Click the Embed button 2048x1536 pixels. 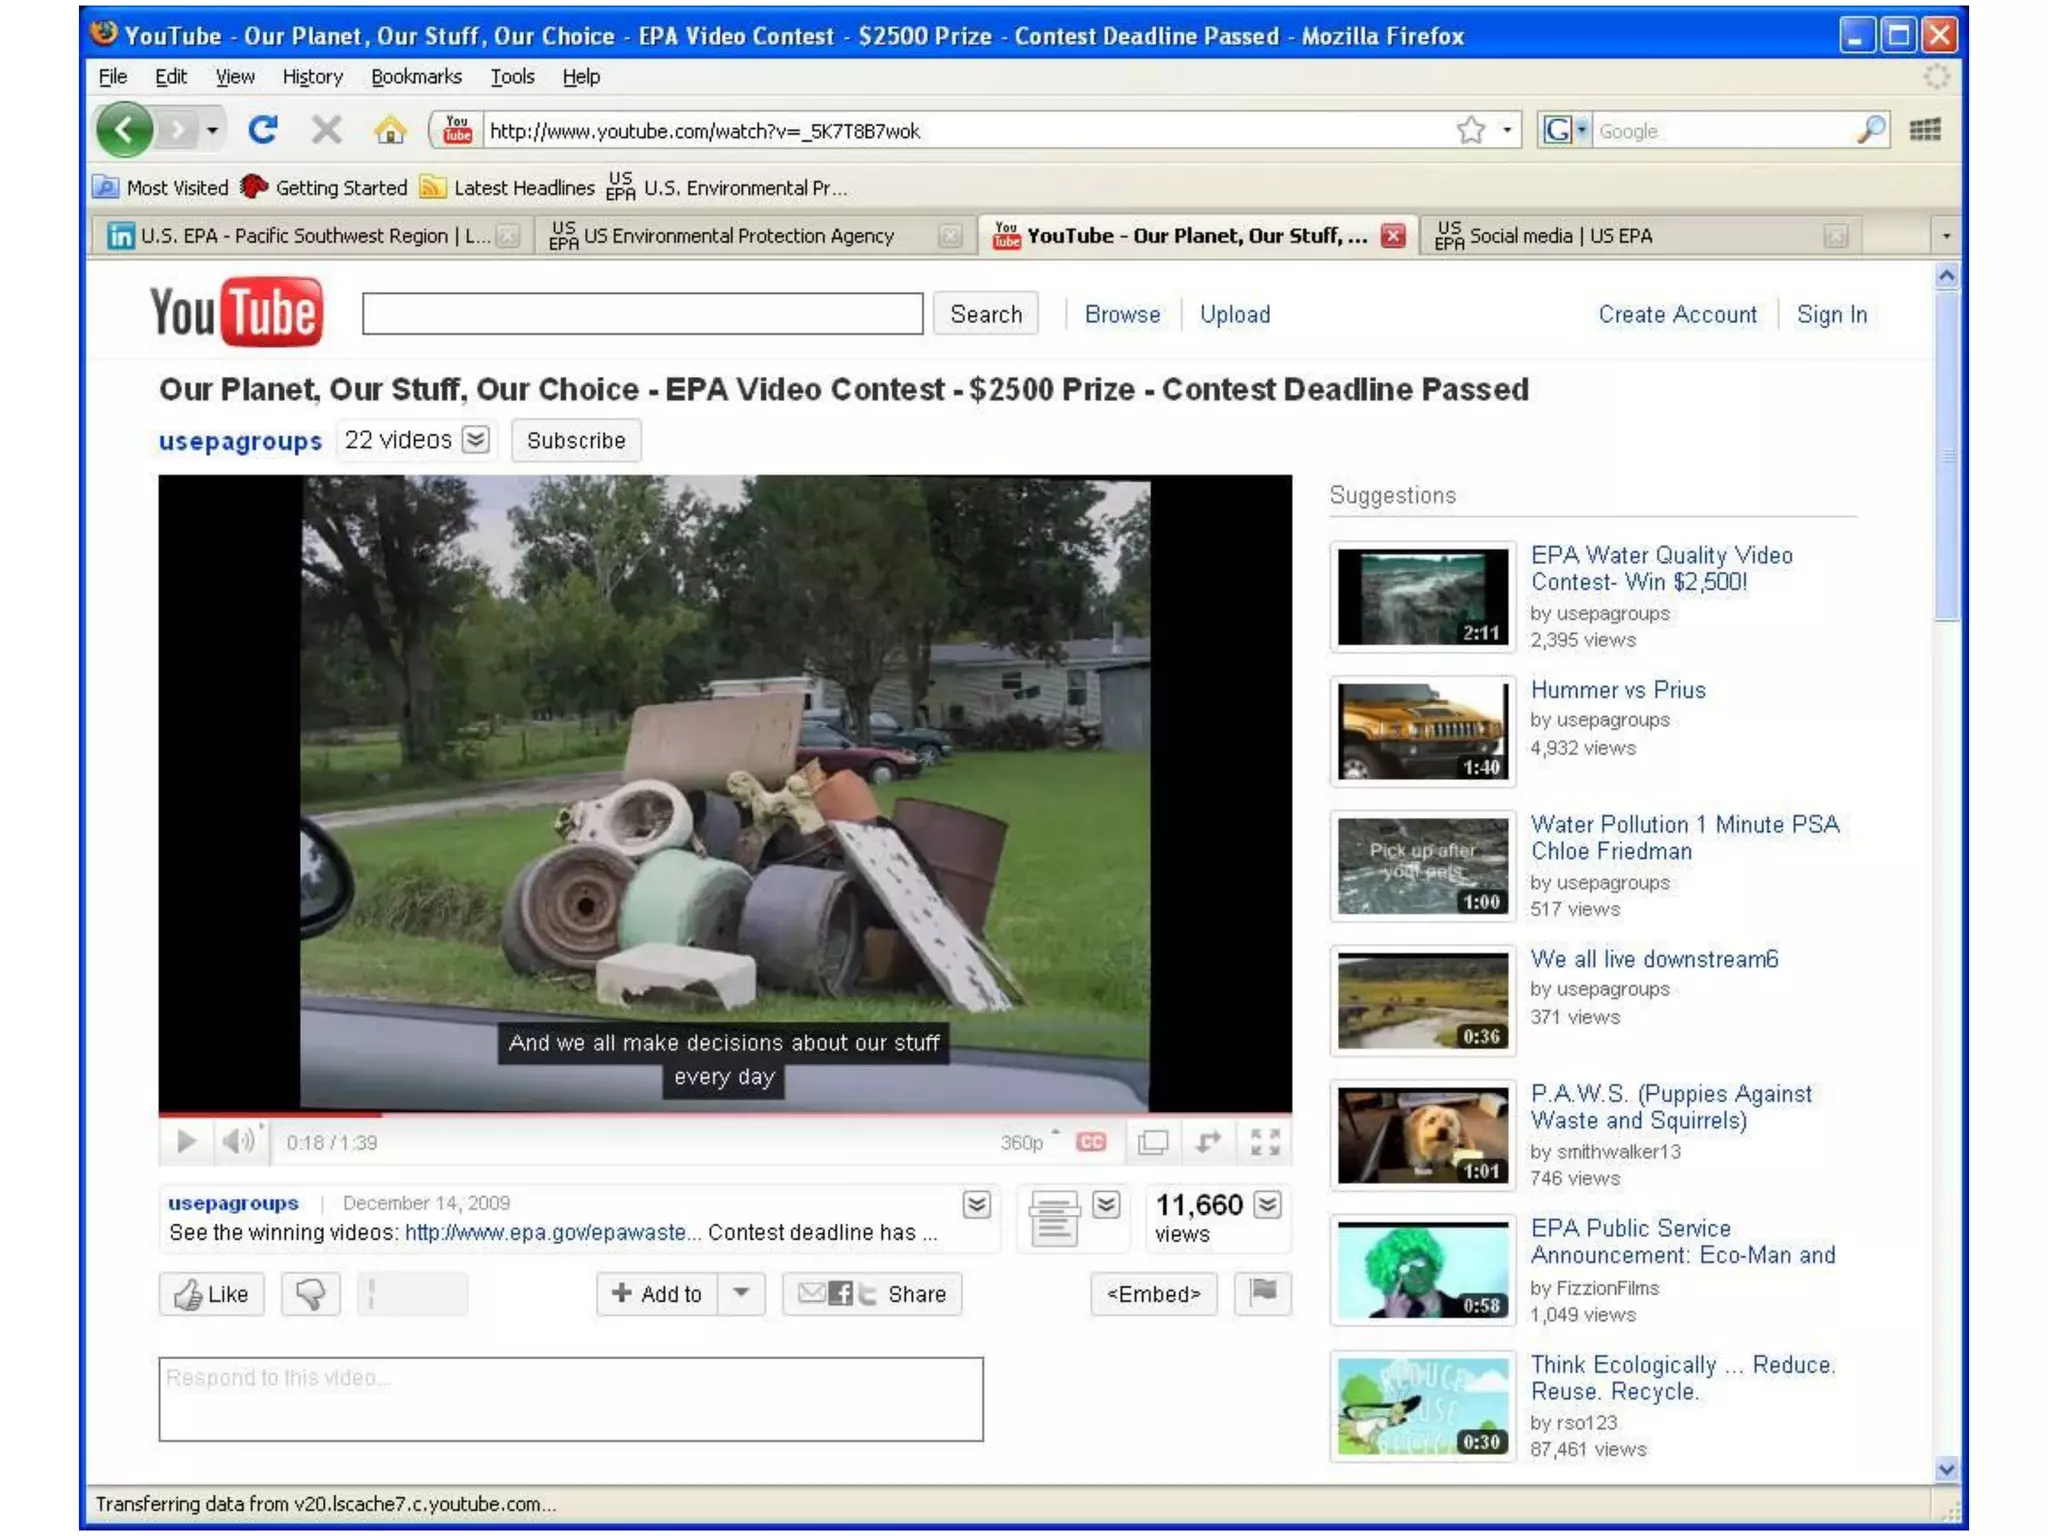coord(1153,1294)
